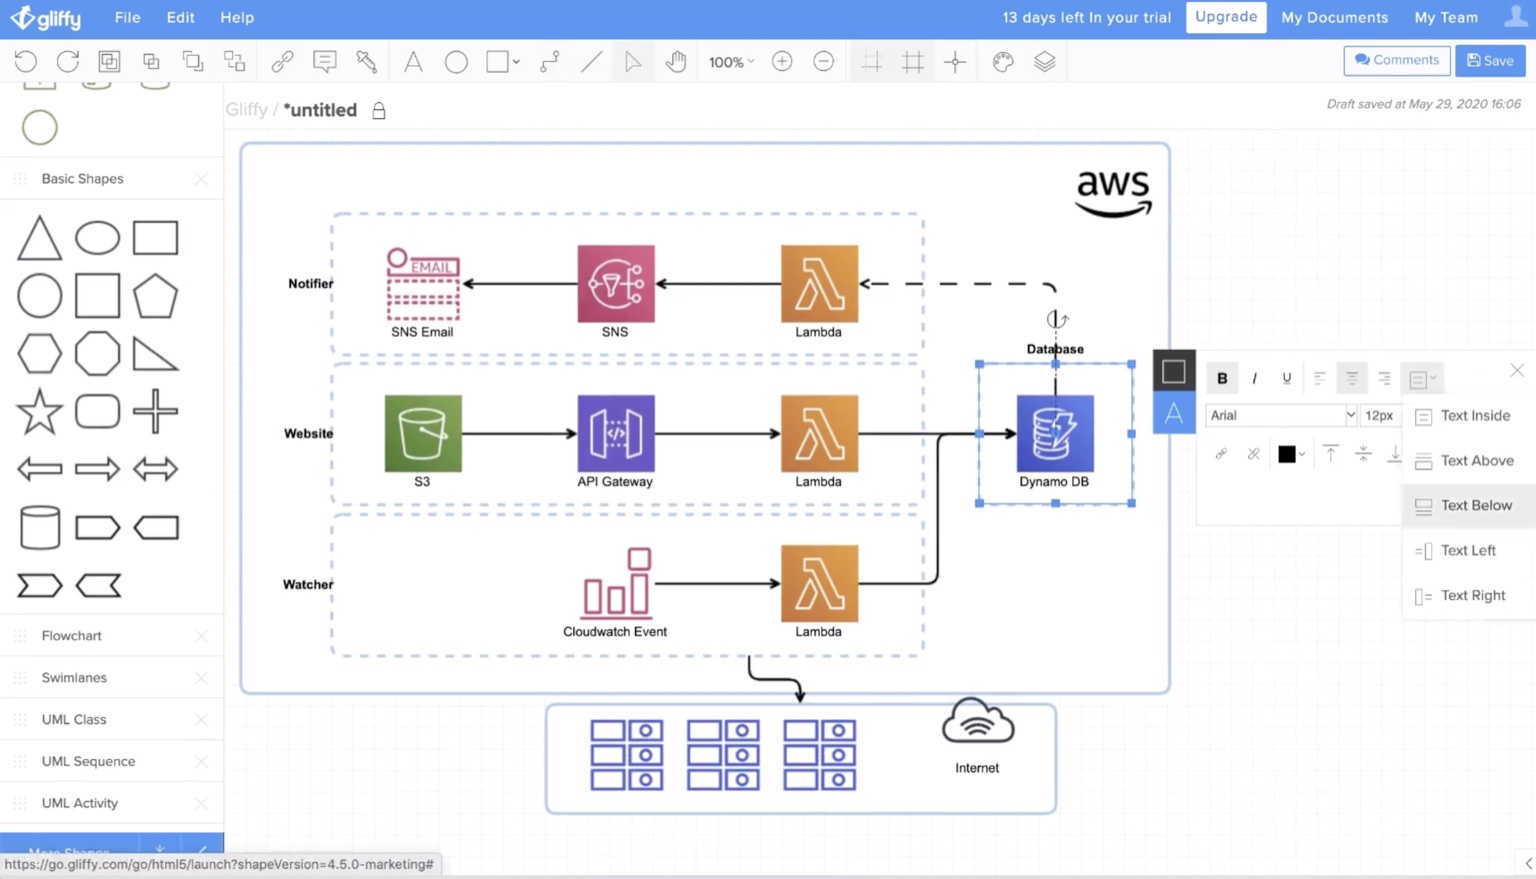Toggle italic text formatting

1254,378
